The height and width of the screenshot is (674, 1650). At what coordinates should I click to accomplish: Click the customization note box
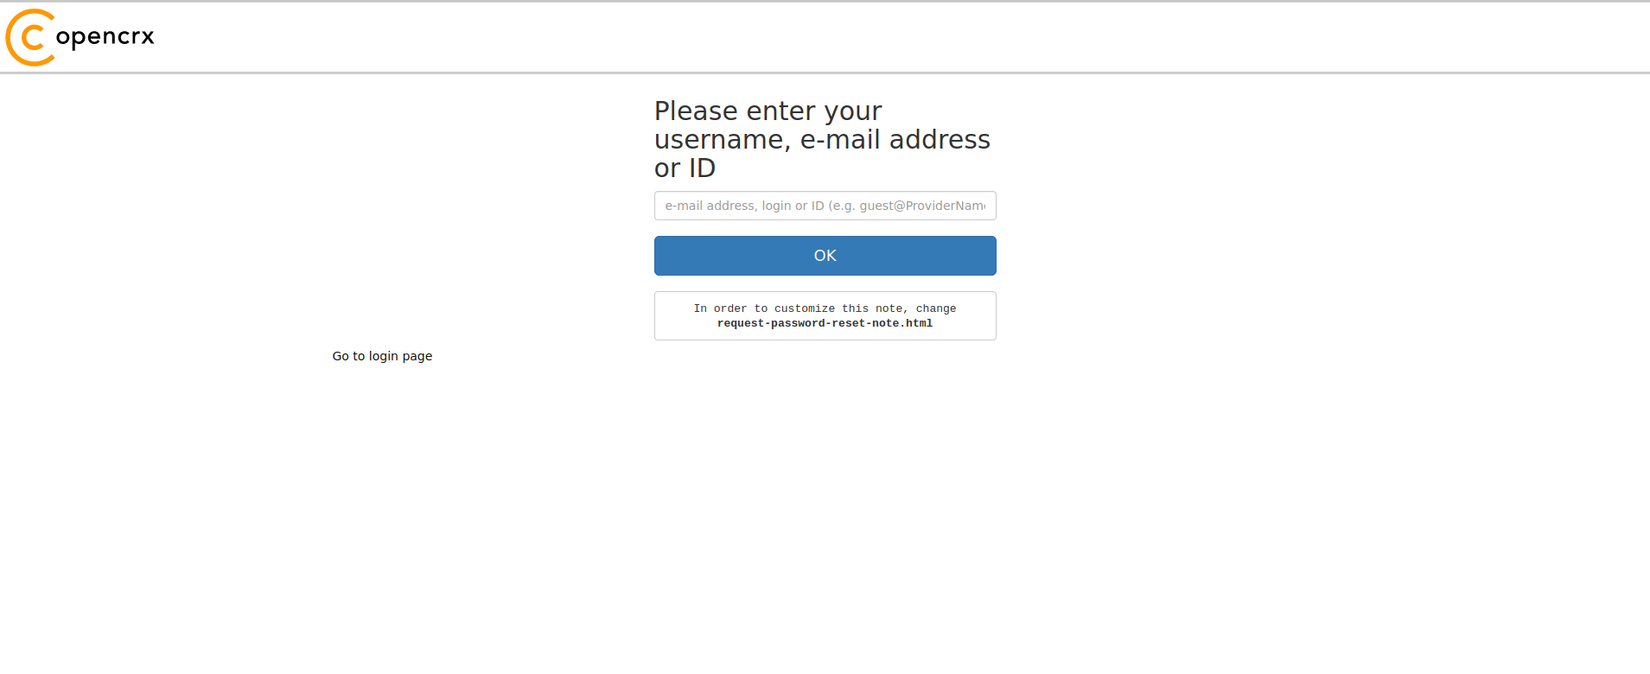point(825,316)
